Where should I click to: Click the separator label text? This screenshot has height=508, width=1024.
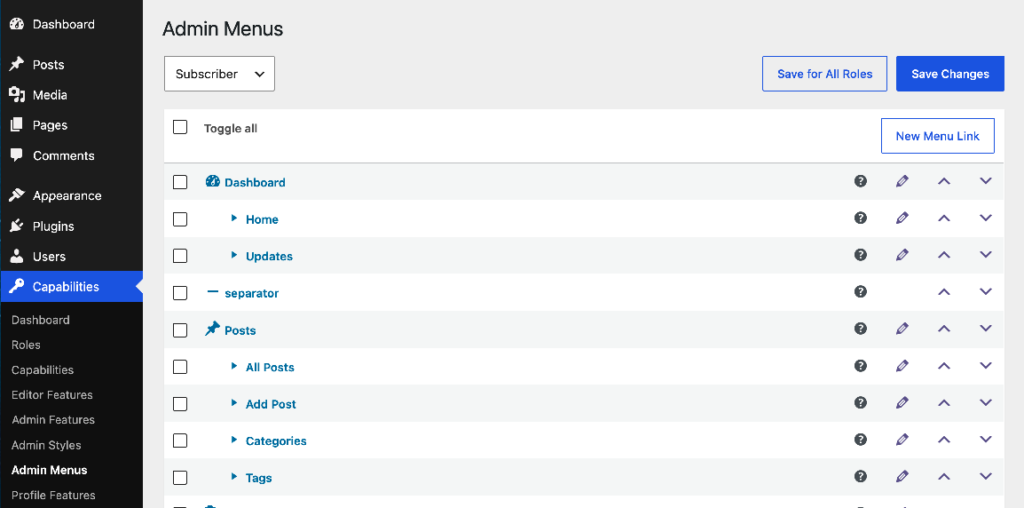point(251,293)
